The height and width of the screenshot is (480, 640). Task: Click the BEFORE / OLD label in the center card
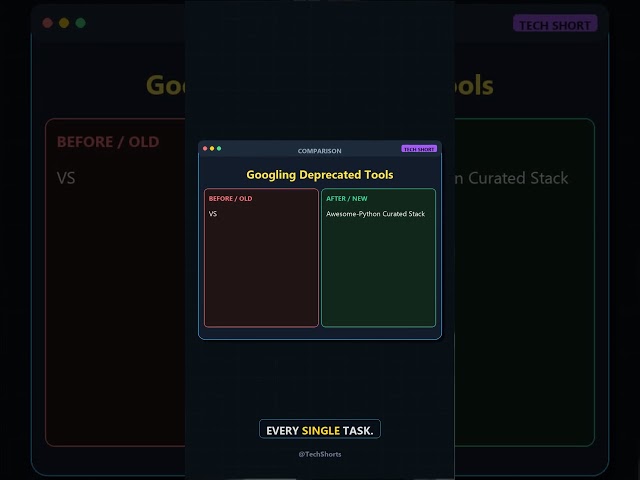coord(230,199)
